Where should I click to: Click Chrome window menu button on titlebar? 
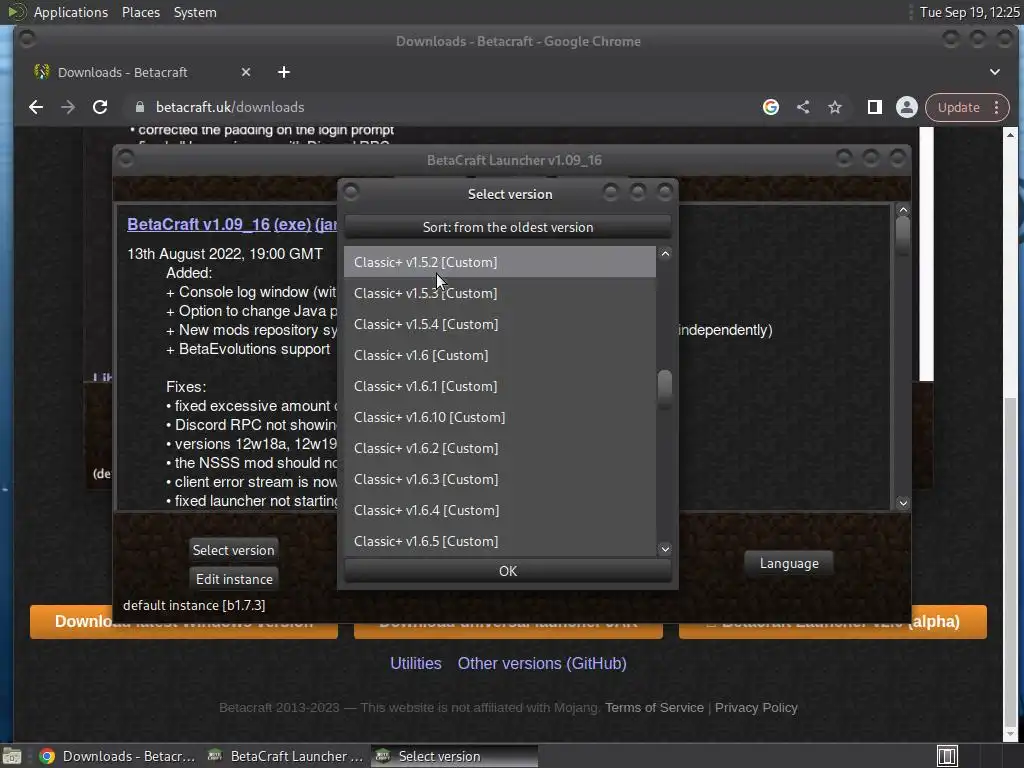click(27, 40)
